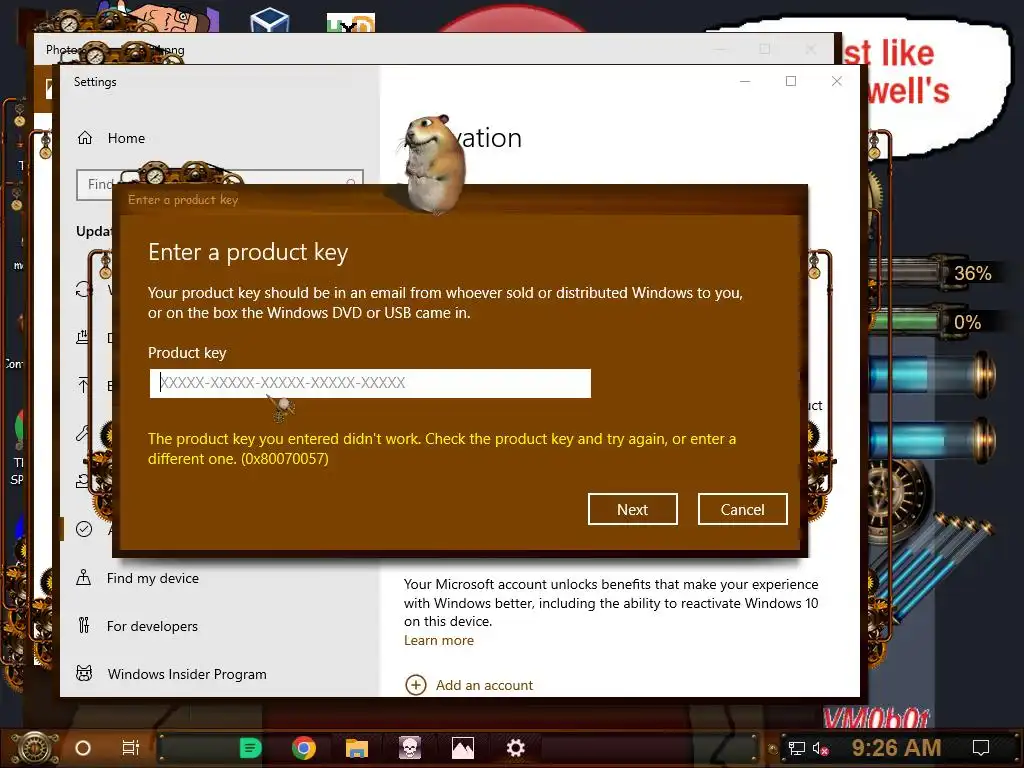Focus the Product key input field

(370, 383)
